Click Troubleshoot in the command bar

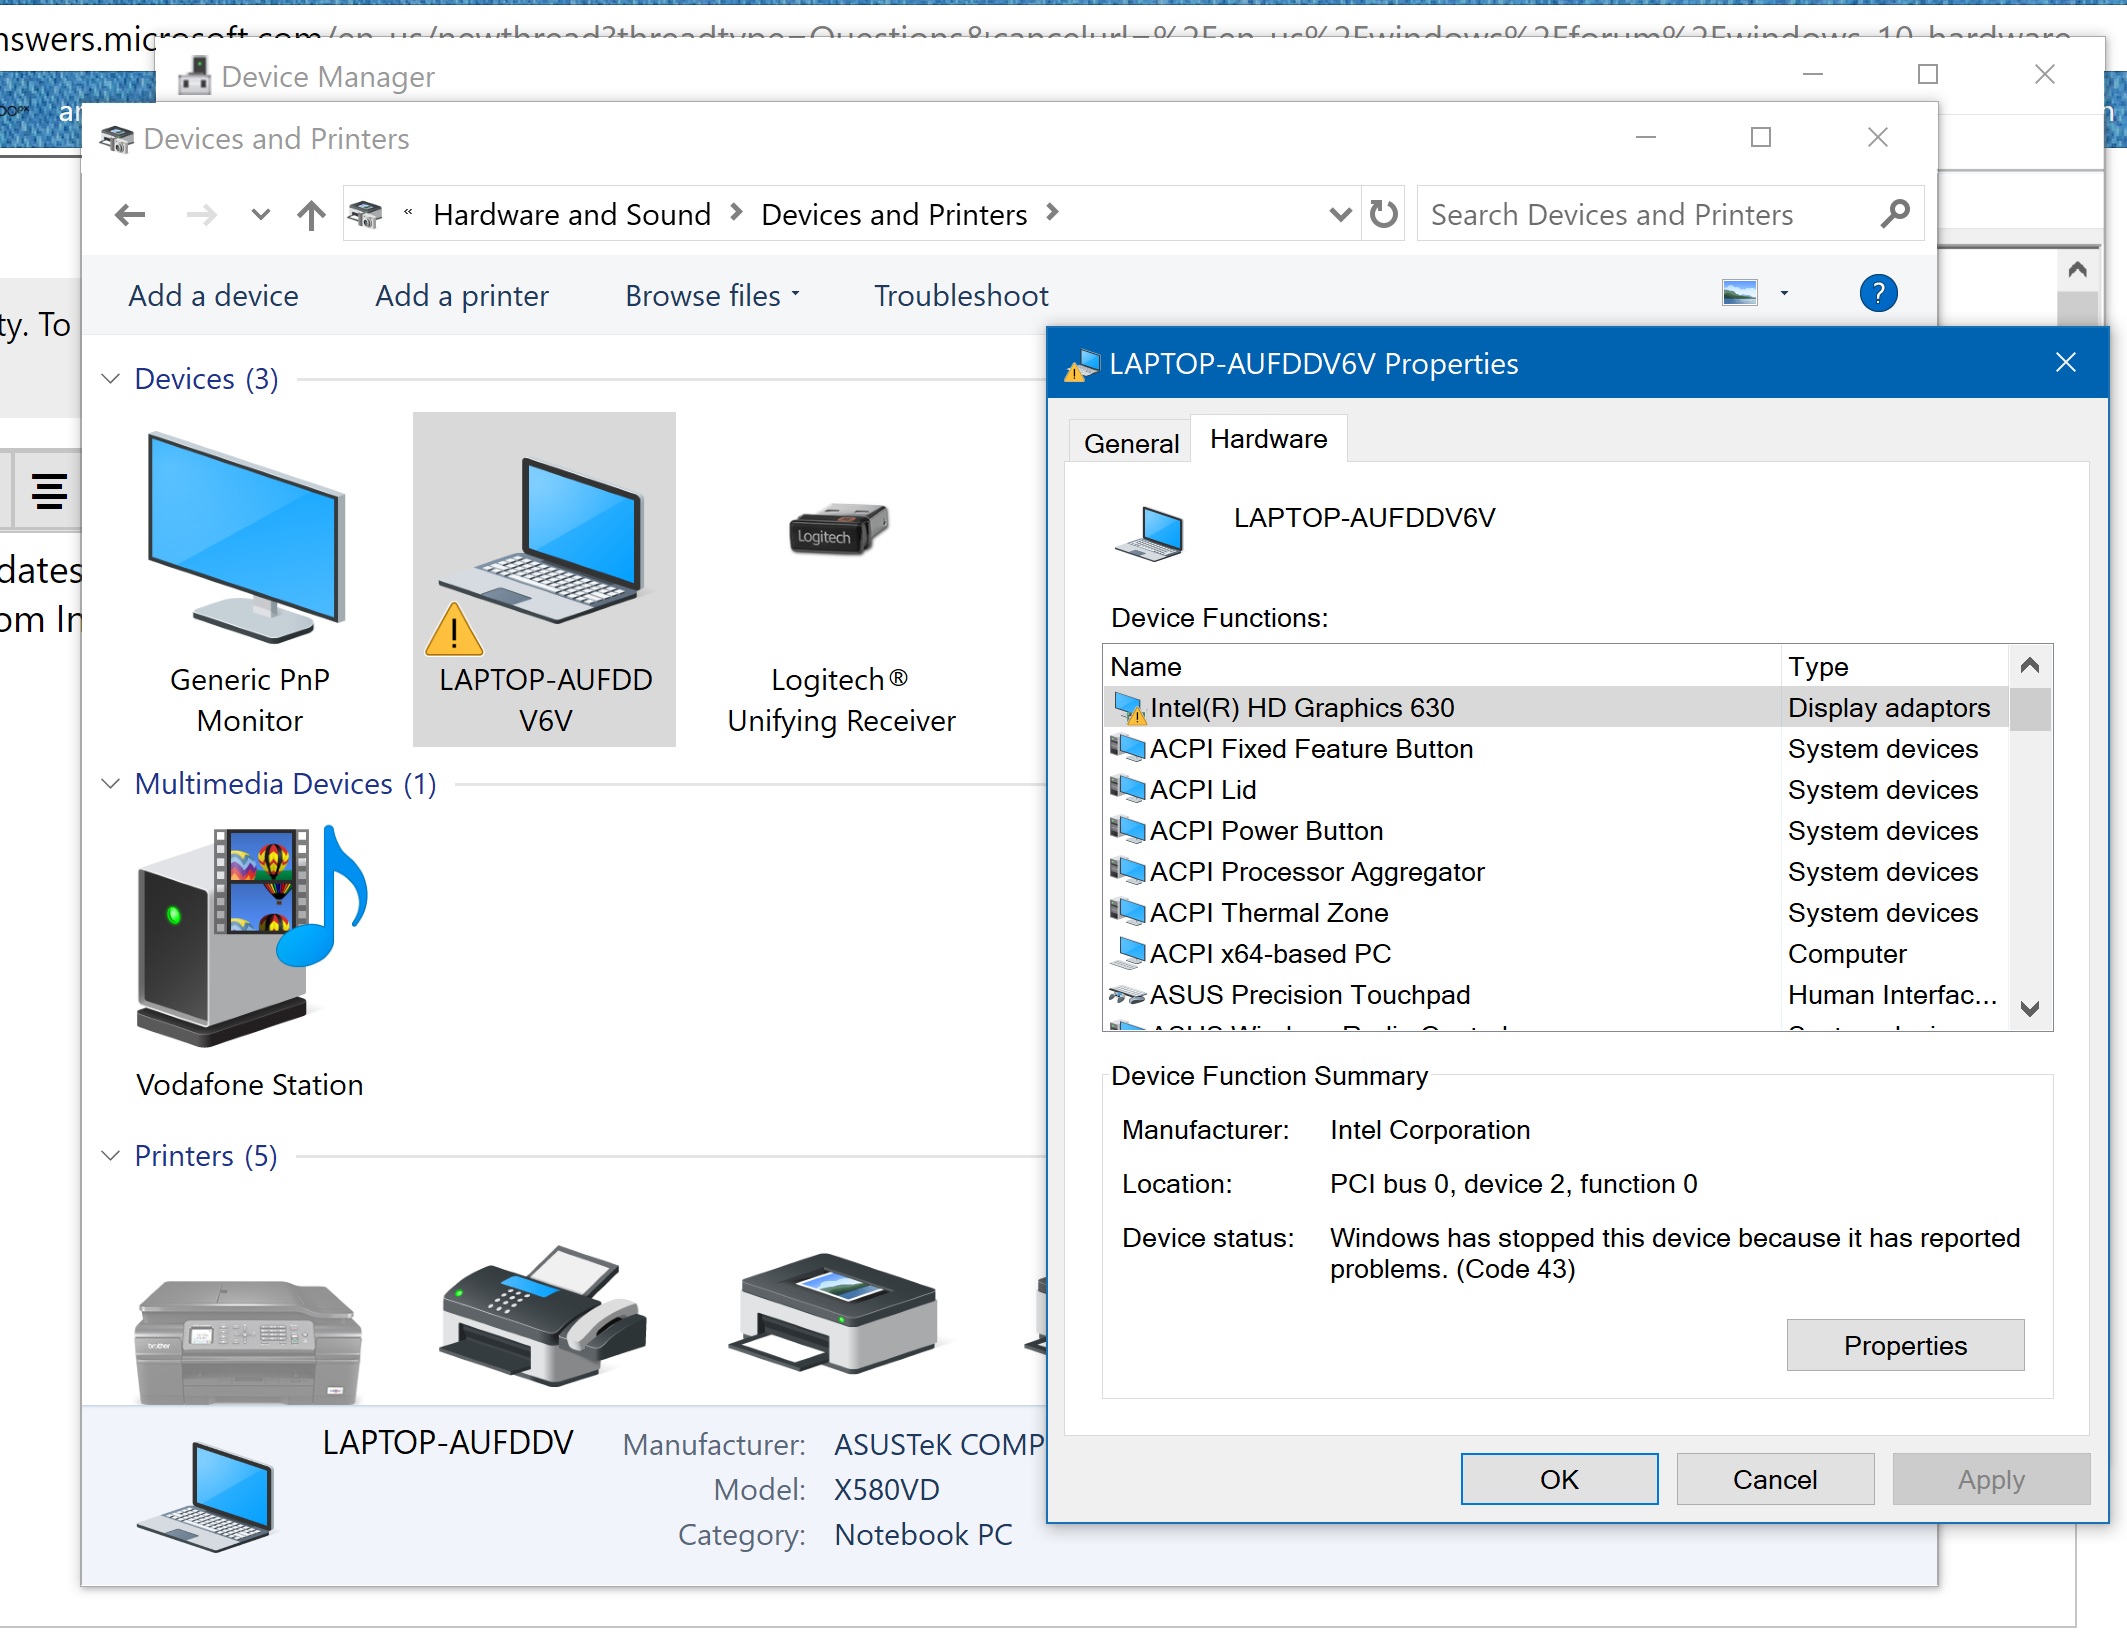[961, 296]
